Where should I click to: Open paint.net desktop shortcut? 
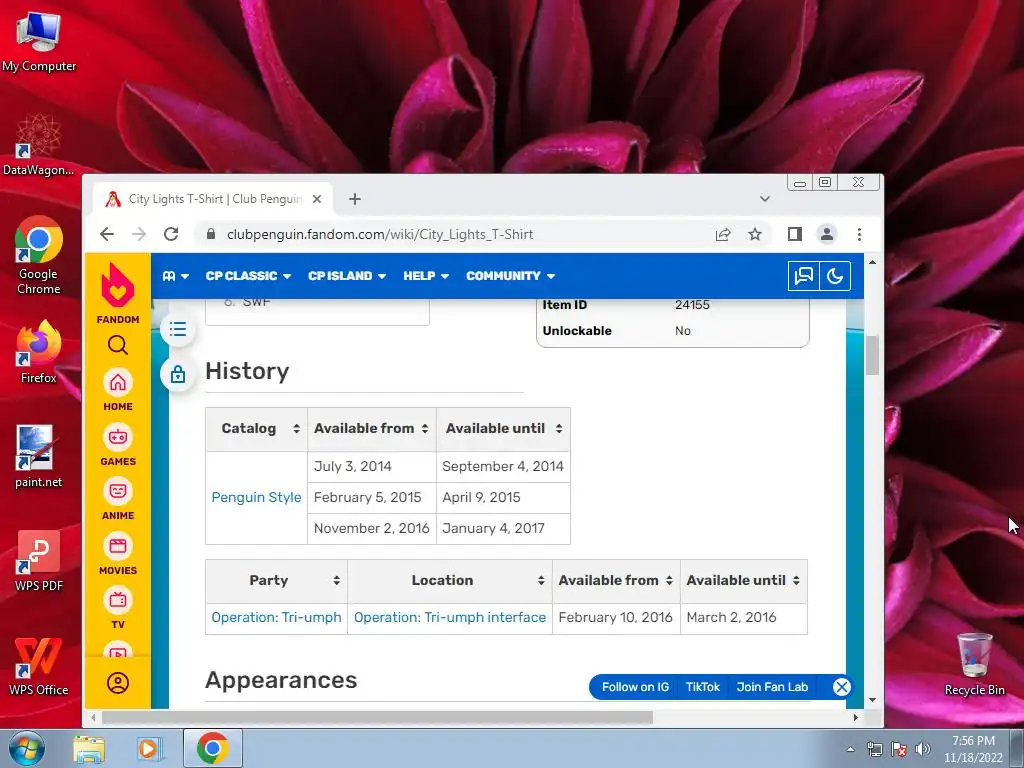[x=39, y=456]
